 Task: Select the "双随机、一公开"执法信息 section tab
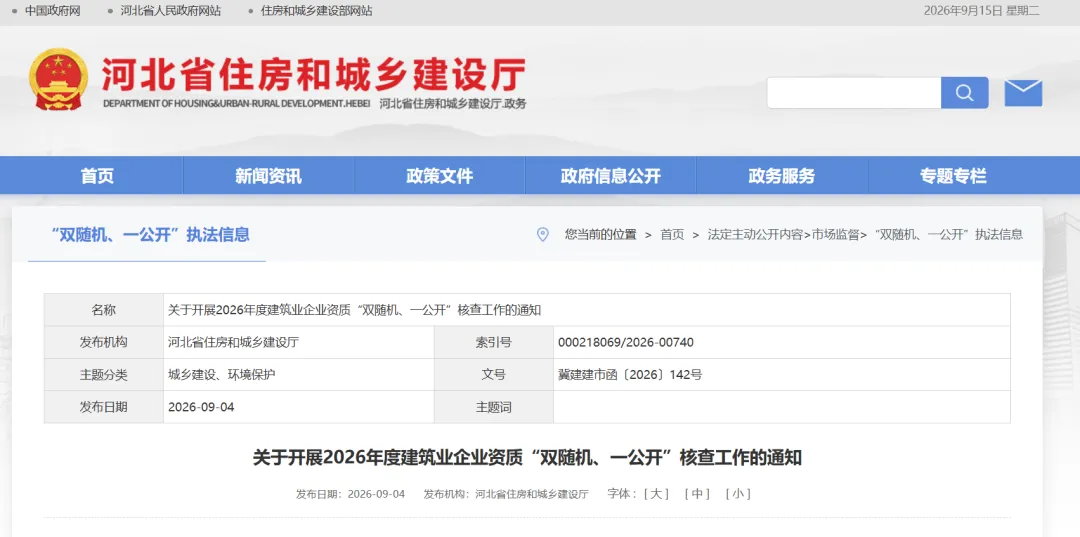click(150, 234)
